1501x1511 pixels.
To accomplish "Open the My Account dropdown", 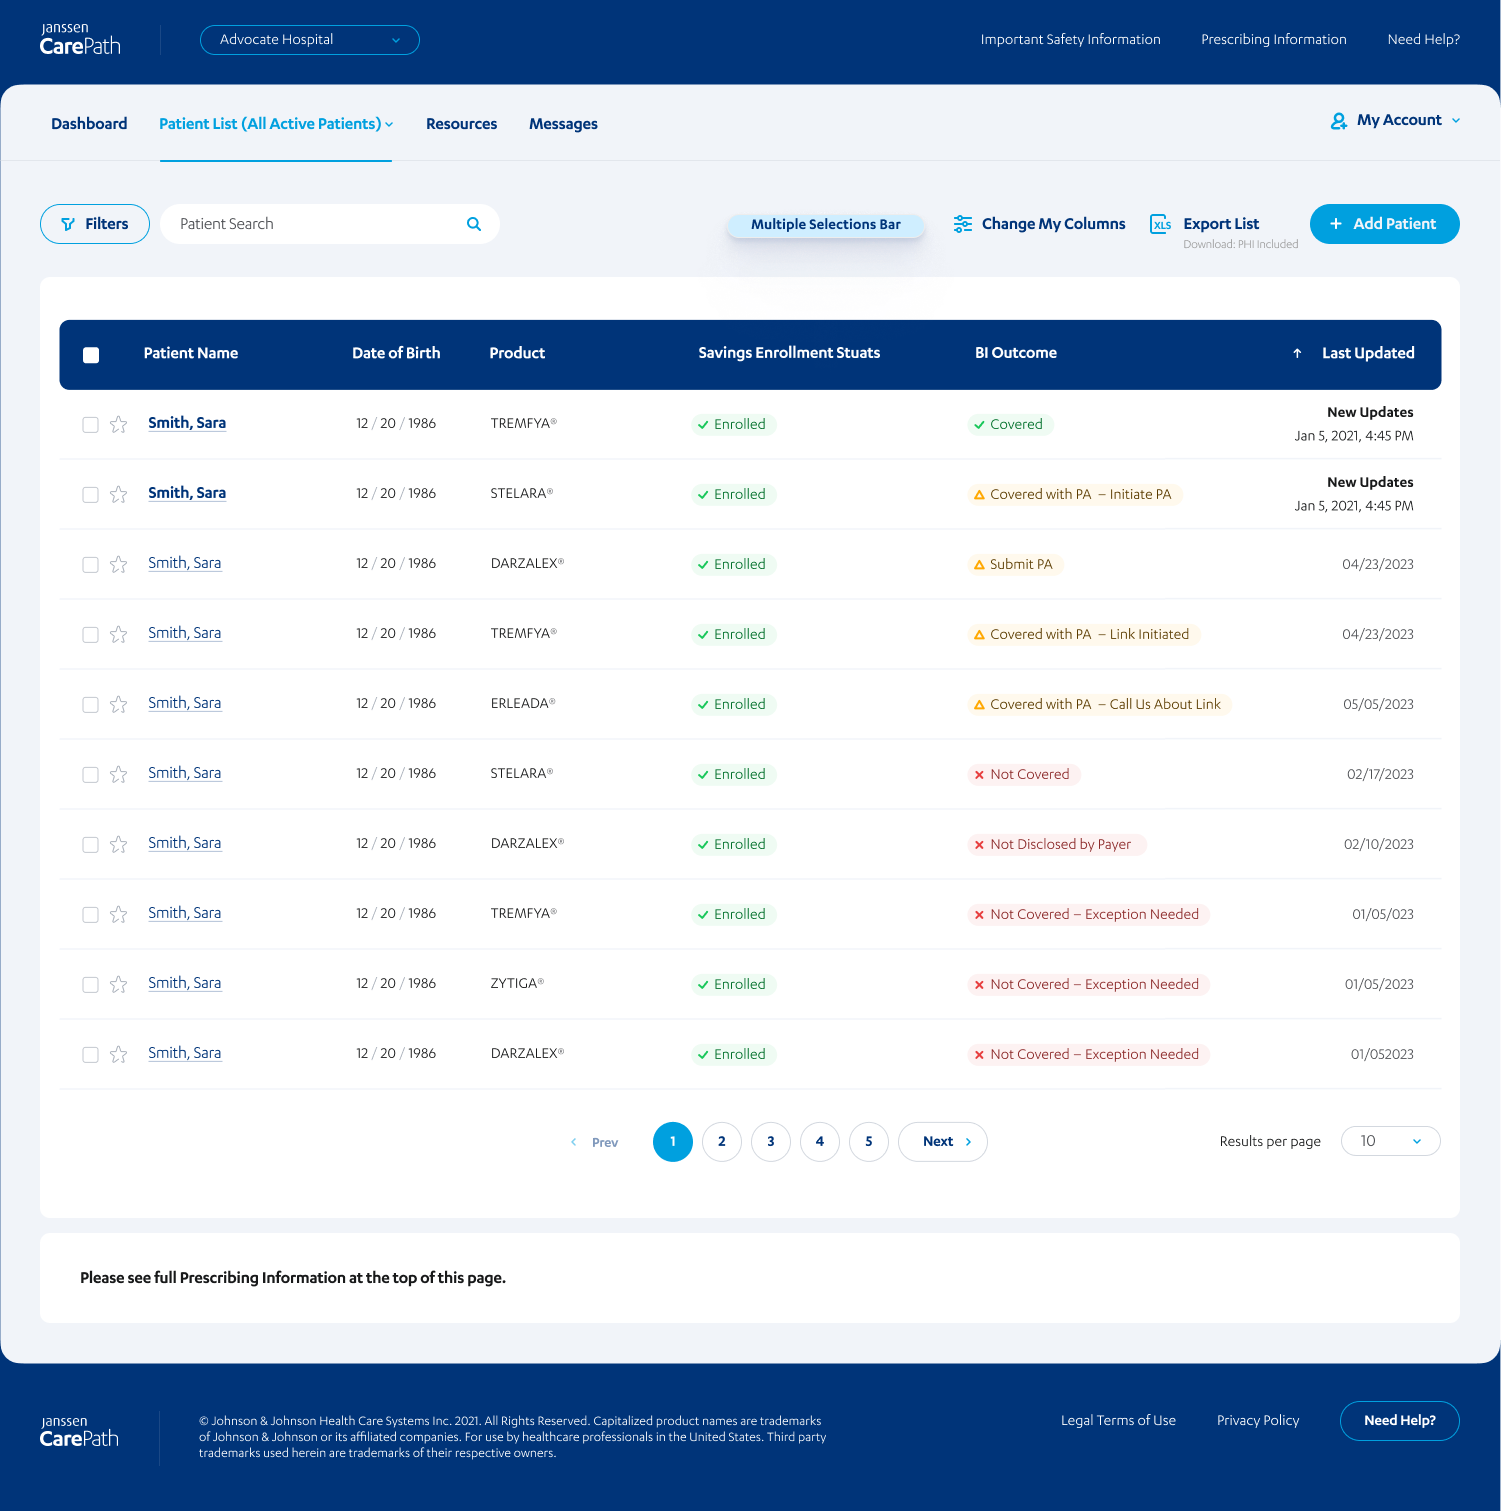I will [1396, 120].
